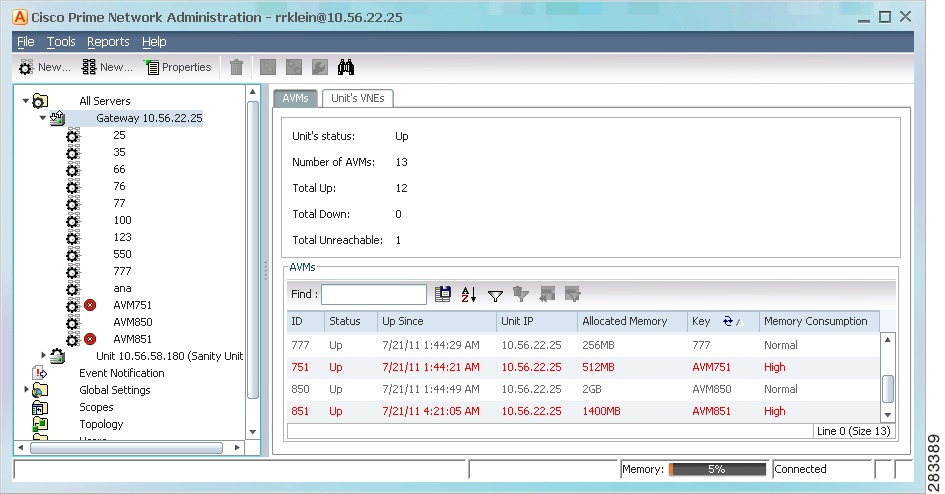
Task: Collapse the All Servers tree node
Action: pos(25,101)
